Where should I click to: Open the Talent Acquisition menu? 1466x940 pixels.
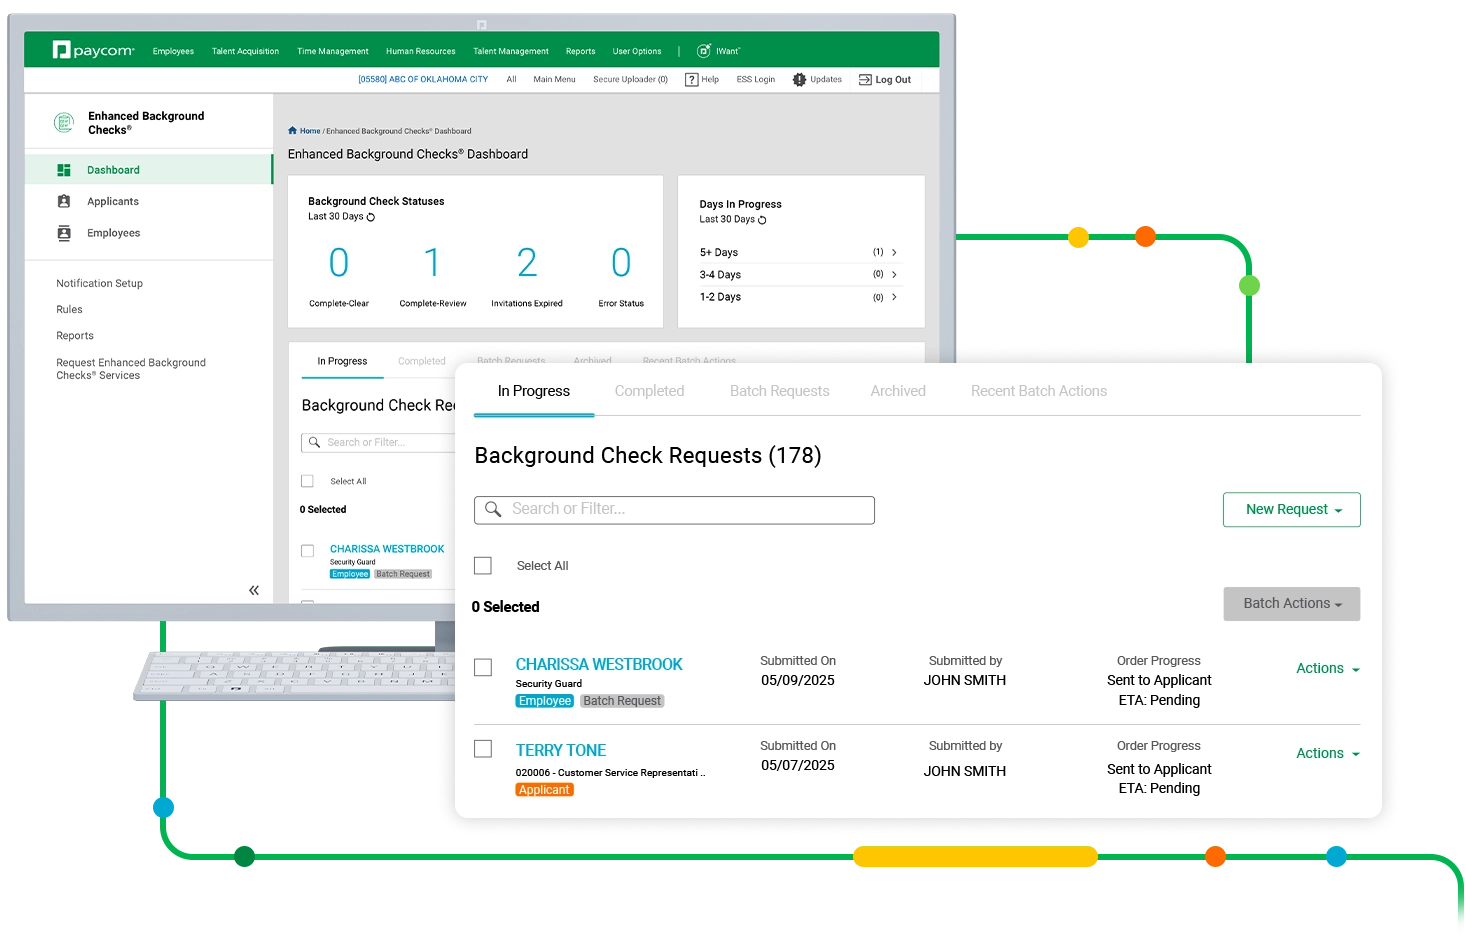click(245, 51)
